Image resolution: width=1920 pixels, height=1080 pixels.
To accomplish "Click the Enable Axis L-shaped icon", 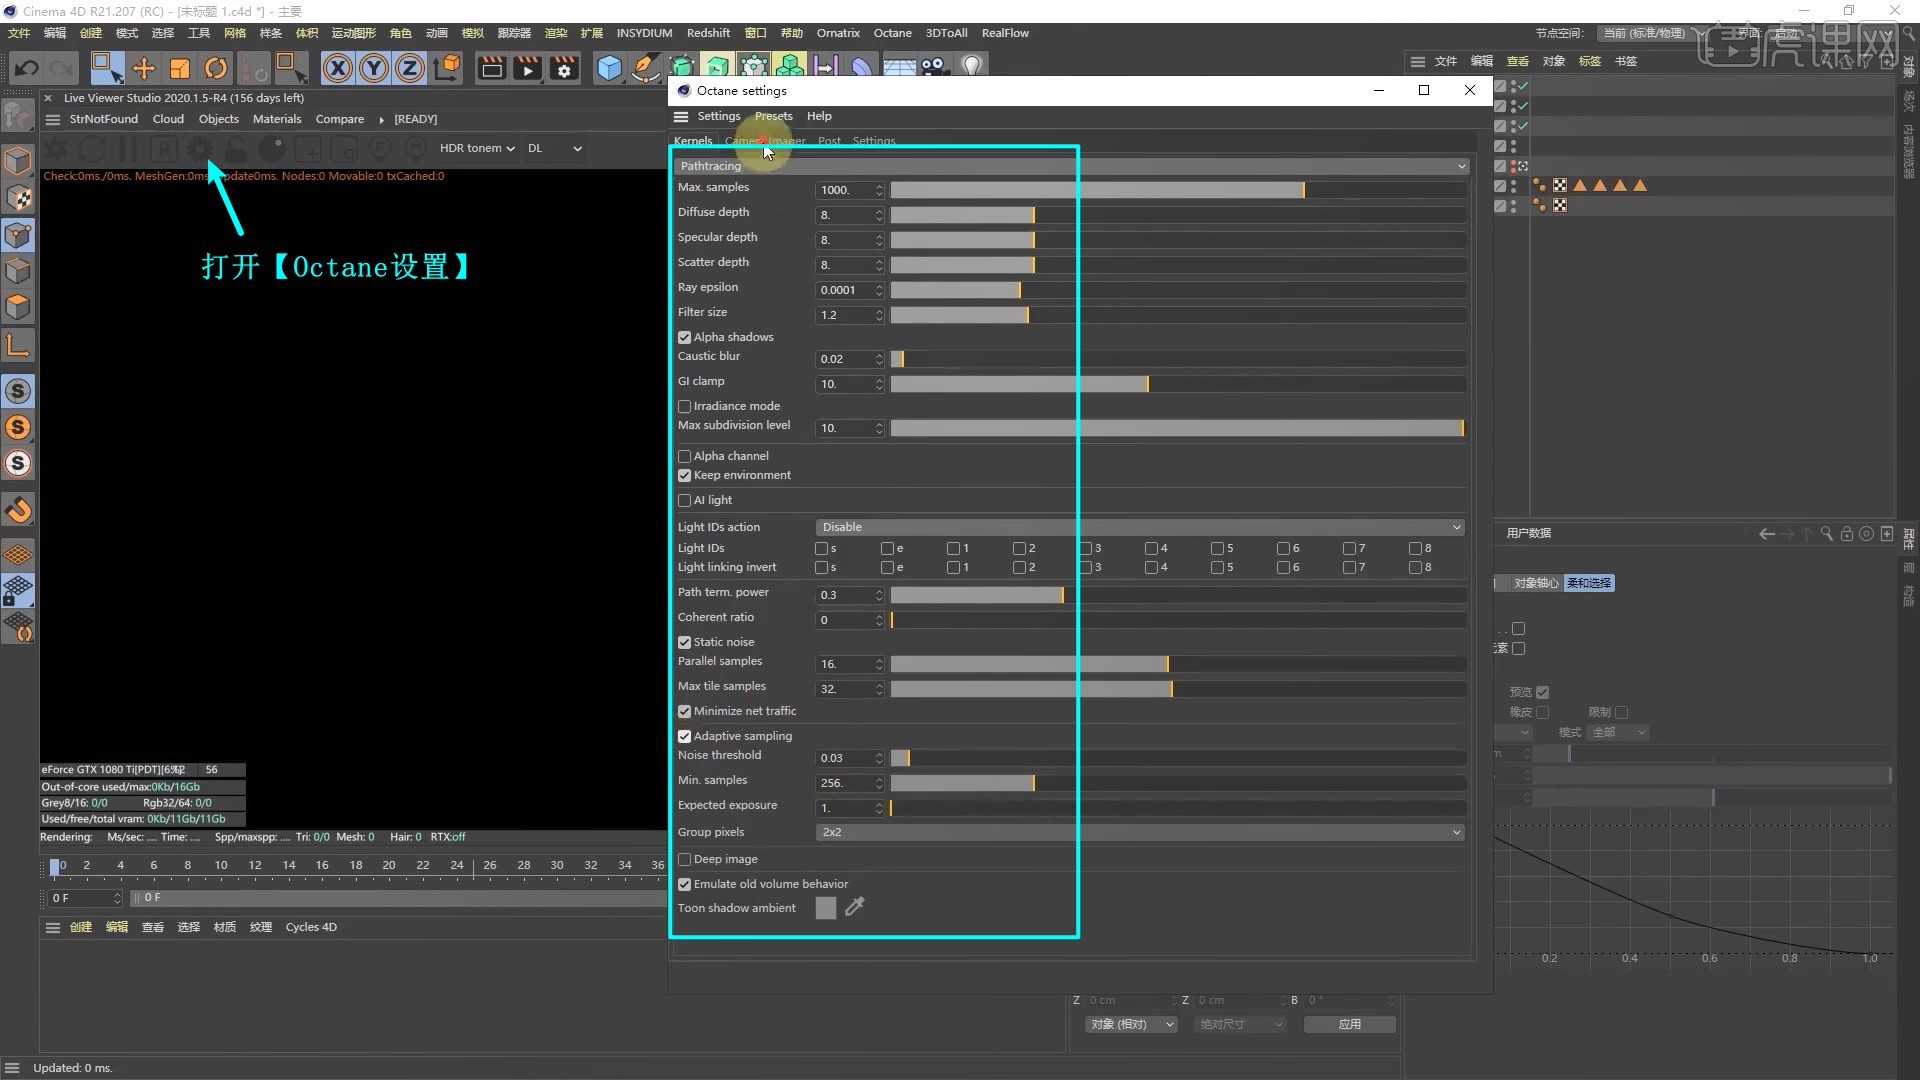I will tap(18, 346).
